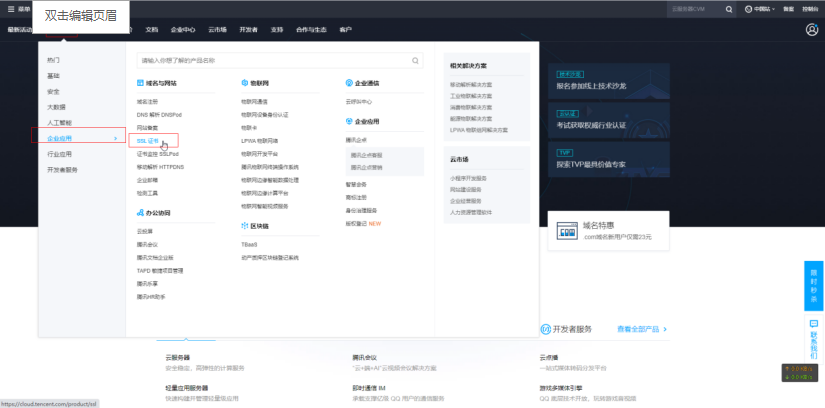Click the network speed indicator widget

799,373
